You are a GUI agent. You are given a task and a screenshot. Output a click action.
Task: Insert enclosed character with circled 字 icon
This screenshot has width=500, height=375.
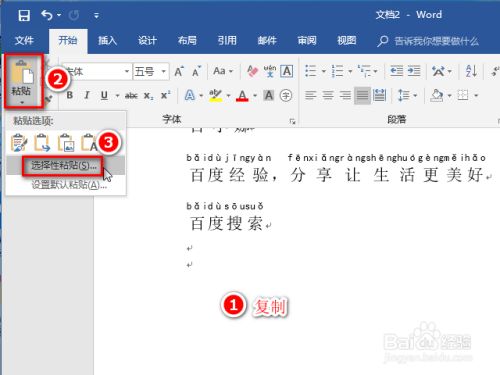pyautogui.click(x=286, y=96)
